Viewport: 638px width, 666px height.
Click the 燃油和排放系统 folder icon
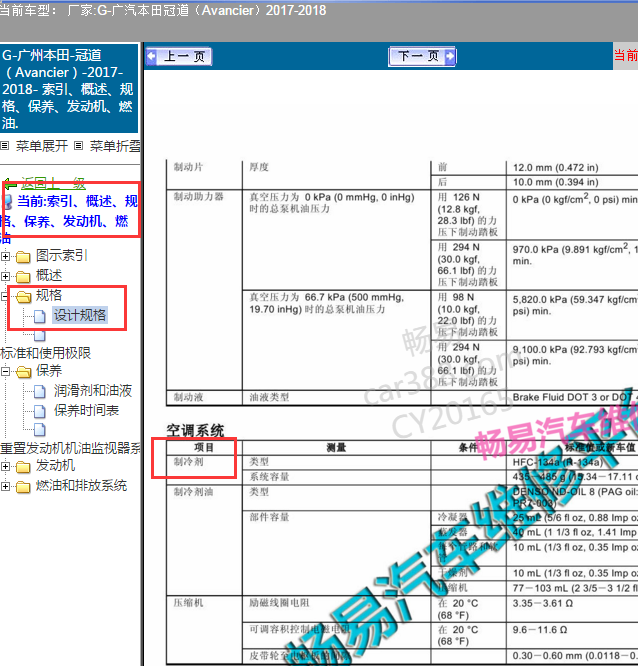point(23,487)
